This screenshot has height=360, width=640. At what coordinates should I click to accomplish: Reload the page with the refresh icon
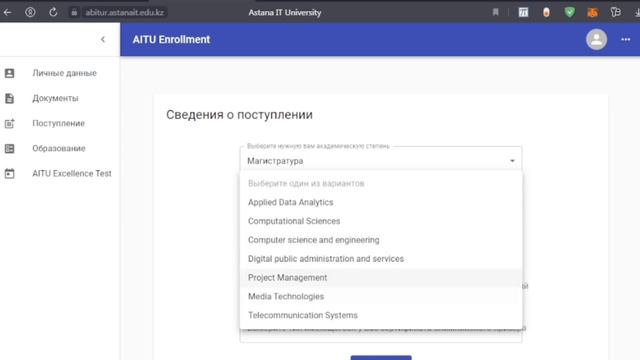53,12
